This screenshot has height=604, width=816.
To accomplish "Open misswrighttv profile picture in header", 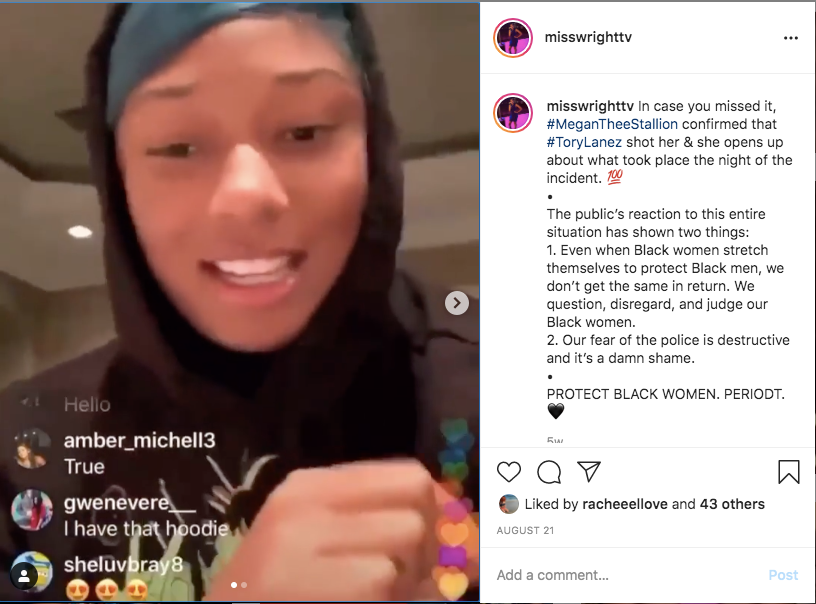I will coord(513,38).
